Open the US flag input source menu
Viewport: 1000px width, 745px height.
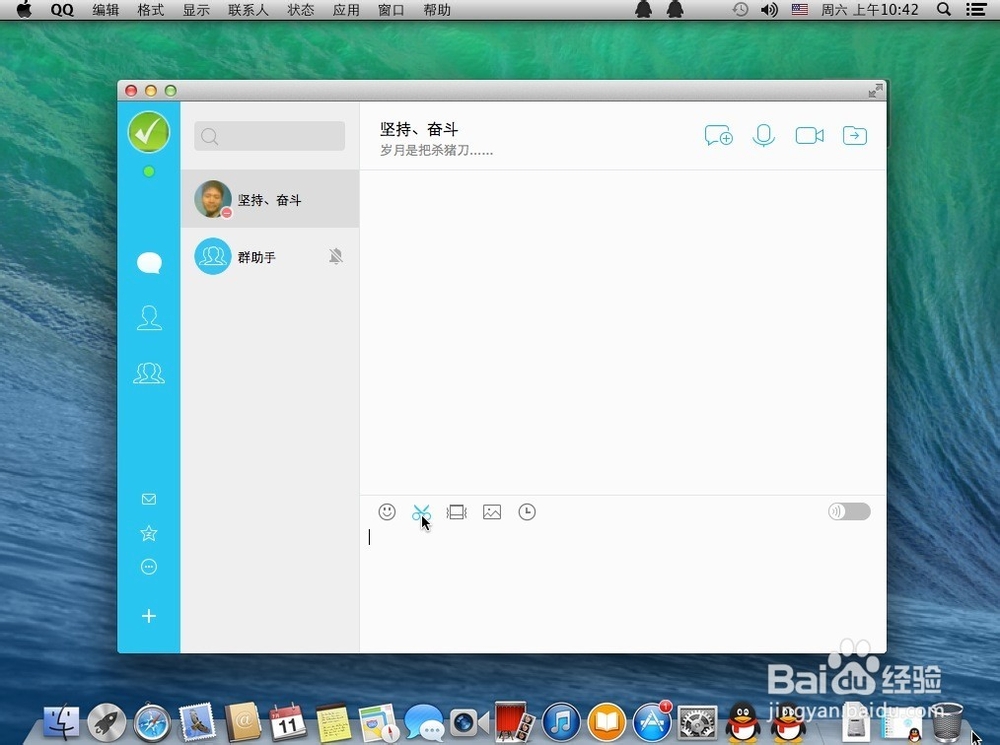[x=800, y=10]
